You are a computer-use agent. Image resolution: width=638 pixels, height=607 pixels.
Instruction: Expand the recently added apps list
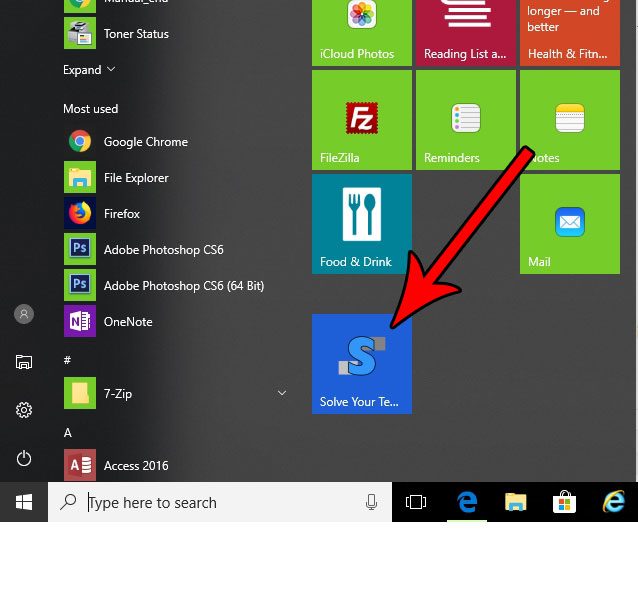[89, 70]
